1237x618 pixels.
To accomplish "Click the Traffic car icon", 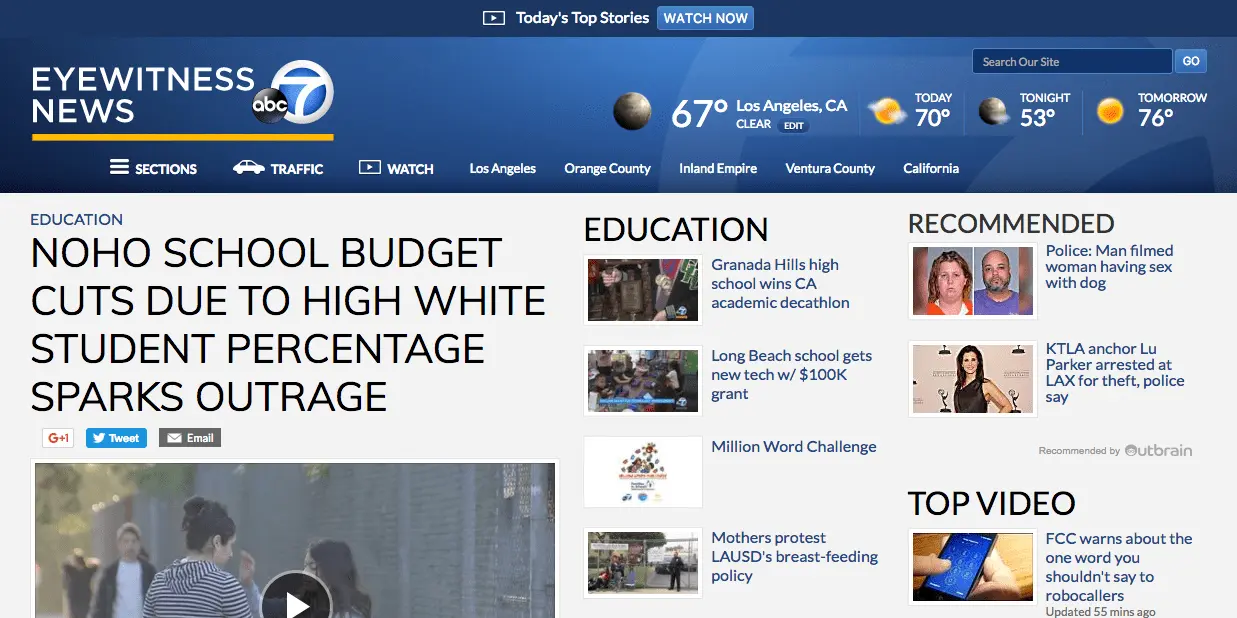I will 248,167.
